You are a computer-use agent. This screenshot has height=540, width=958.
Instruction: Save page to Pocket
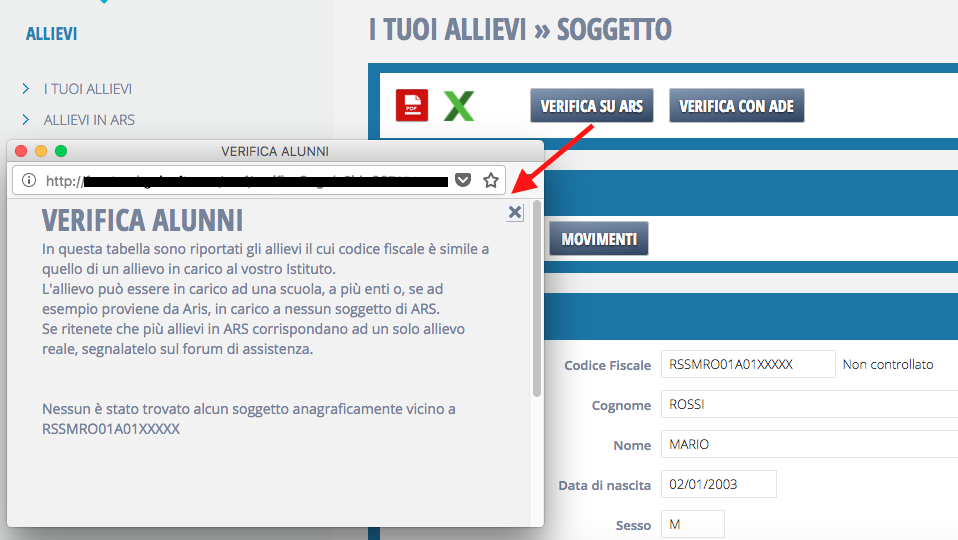pos(463,181)
